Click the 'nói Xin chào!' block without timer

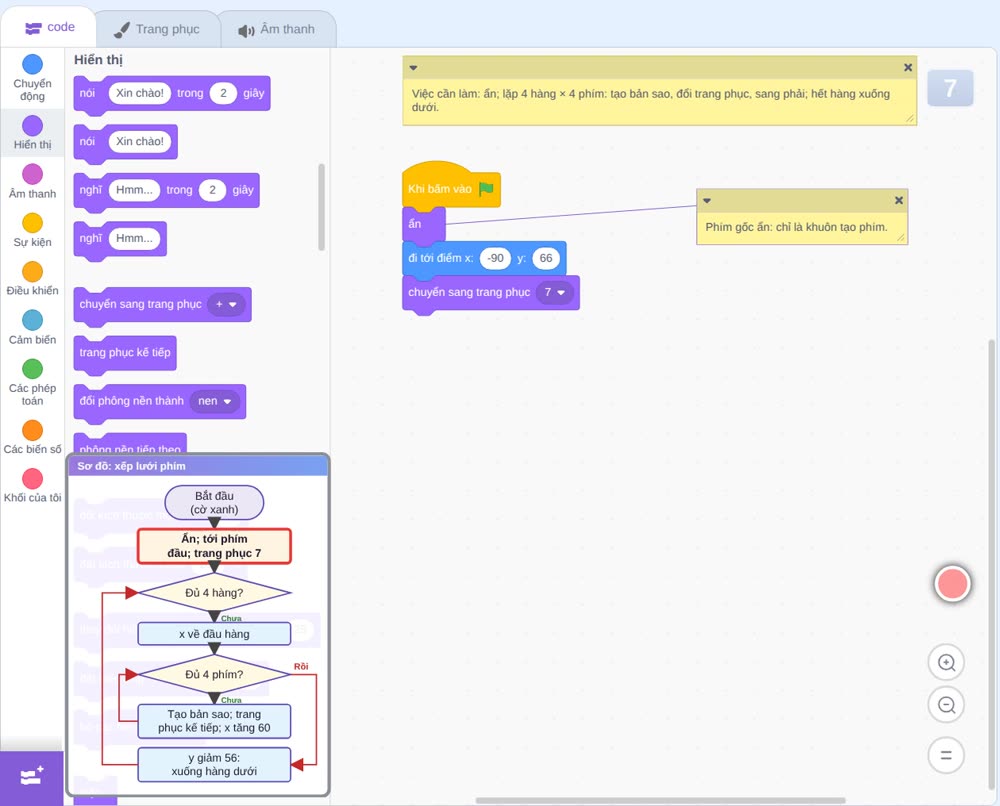[x=126, y=142]
